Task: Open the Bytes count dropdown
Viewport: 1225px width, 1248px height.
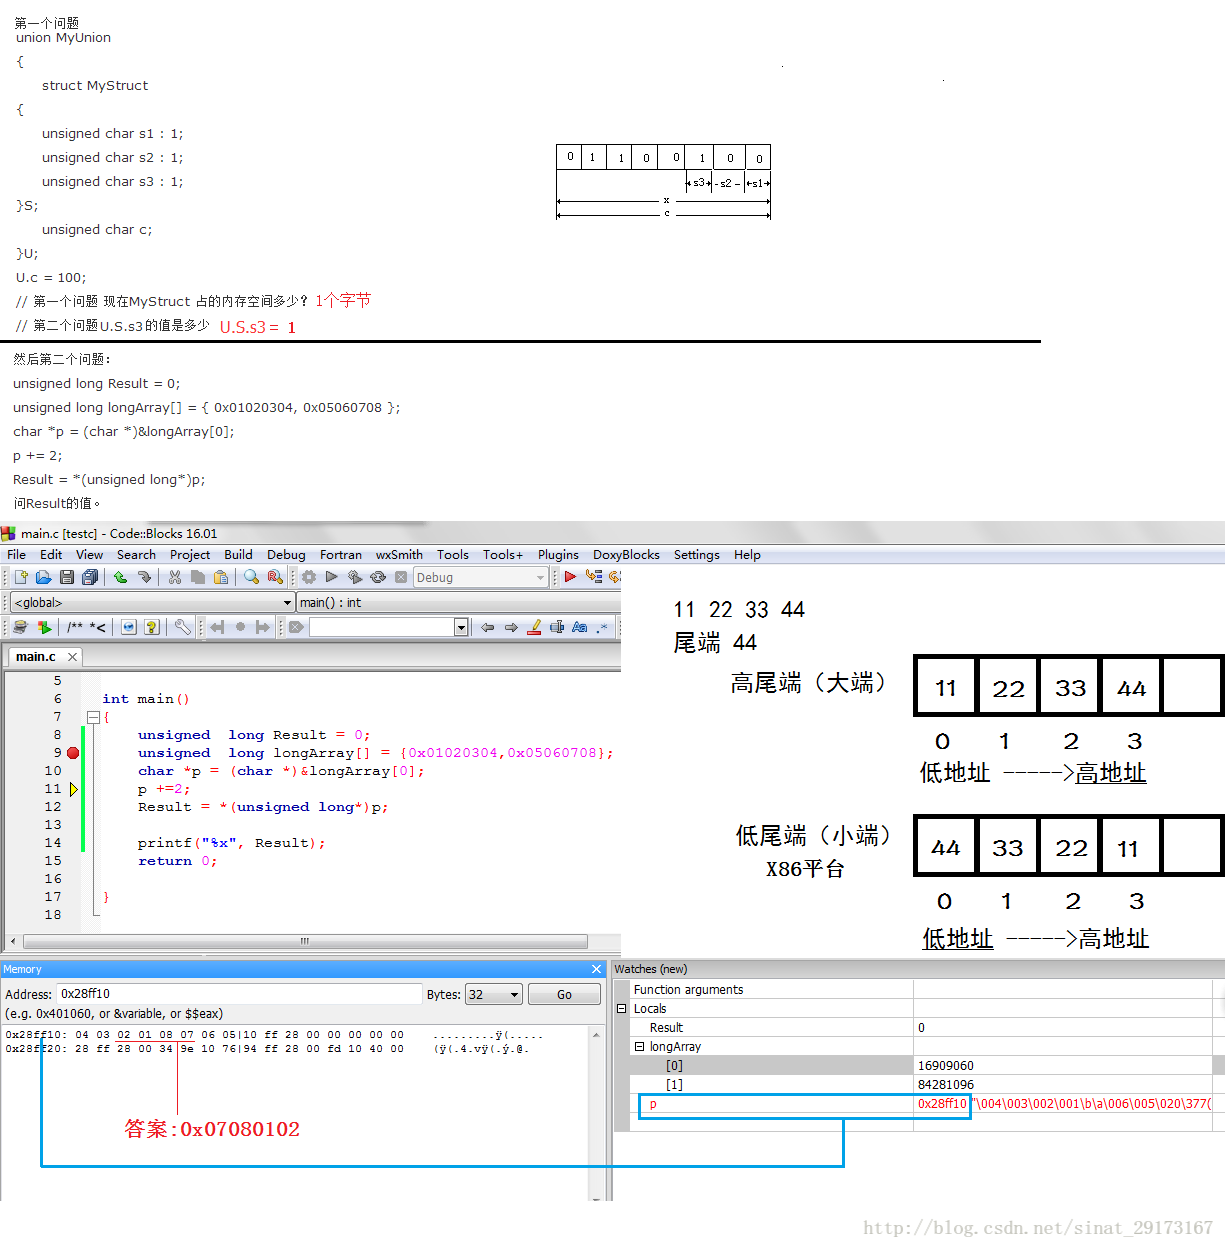Action: coord(514,995)
